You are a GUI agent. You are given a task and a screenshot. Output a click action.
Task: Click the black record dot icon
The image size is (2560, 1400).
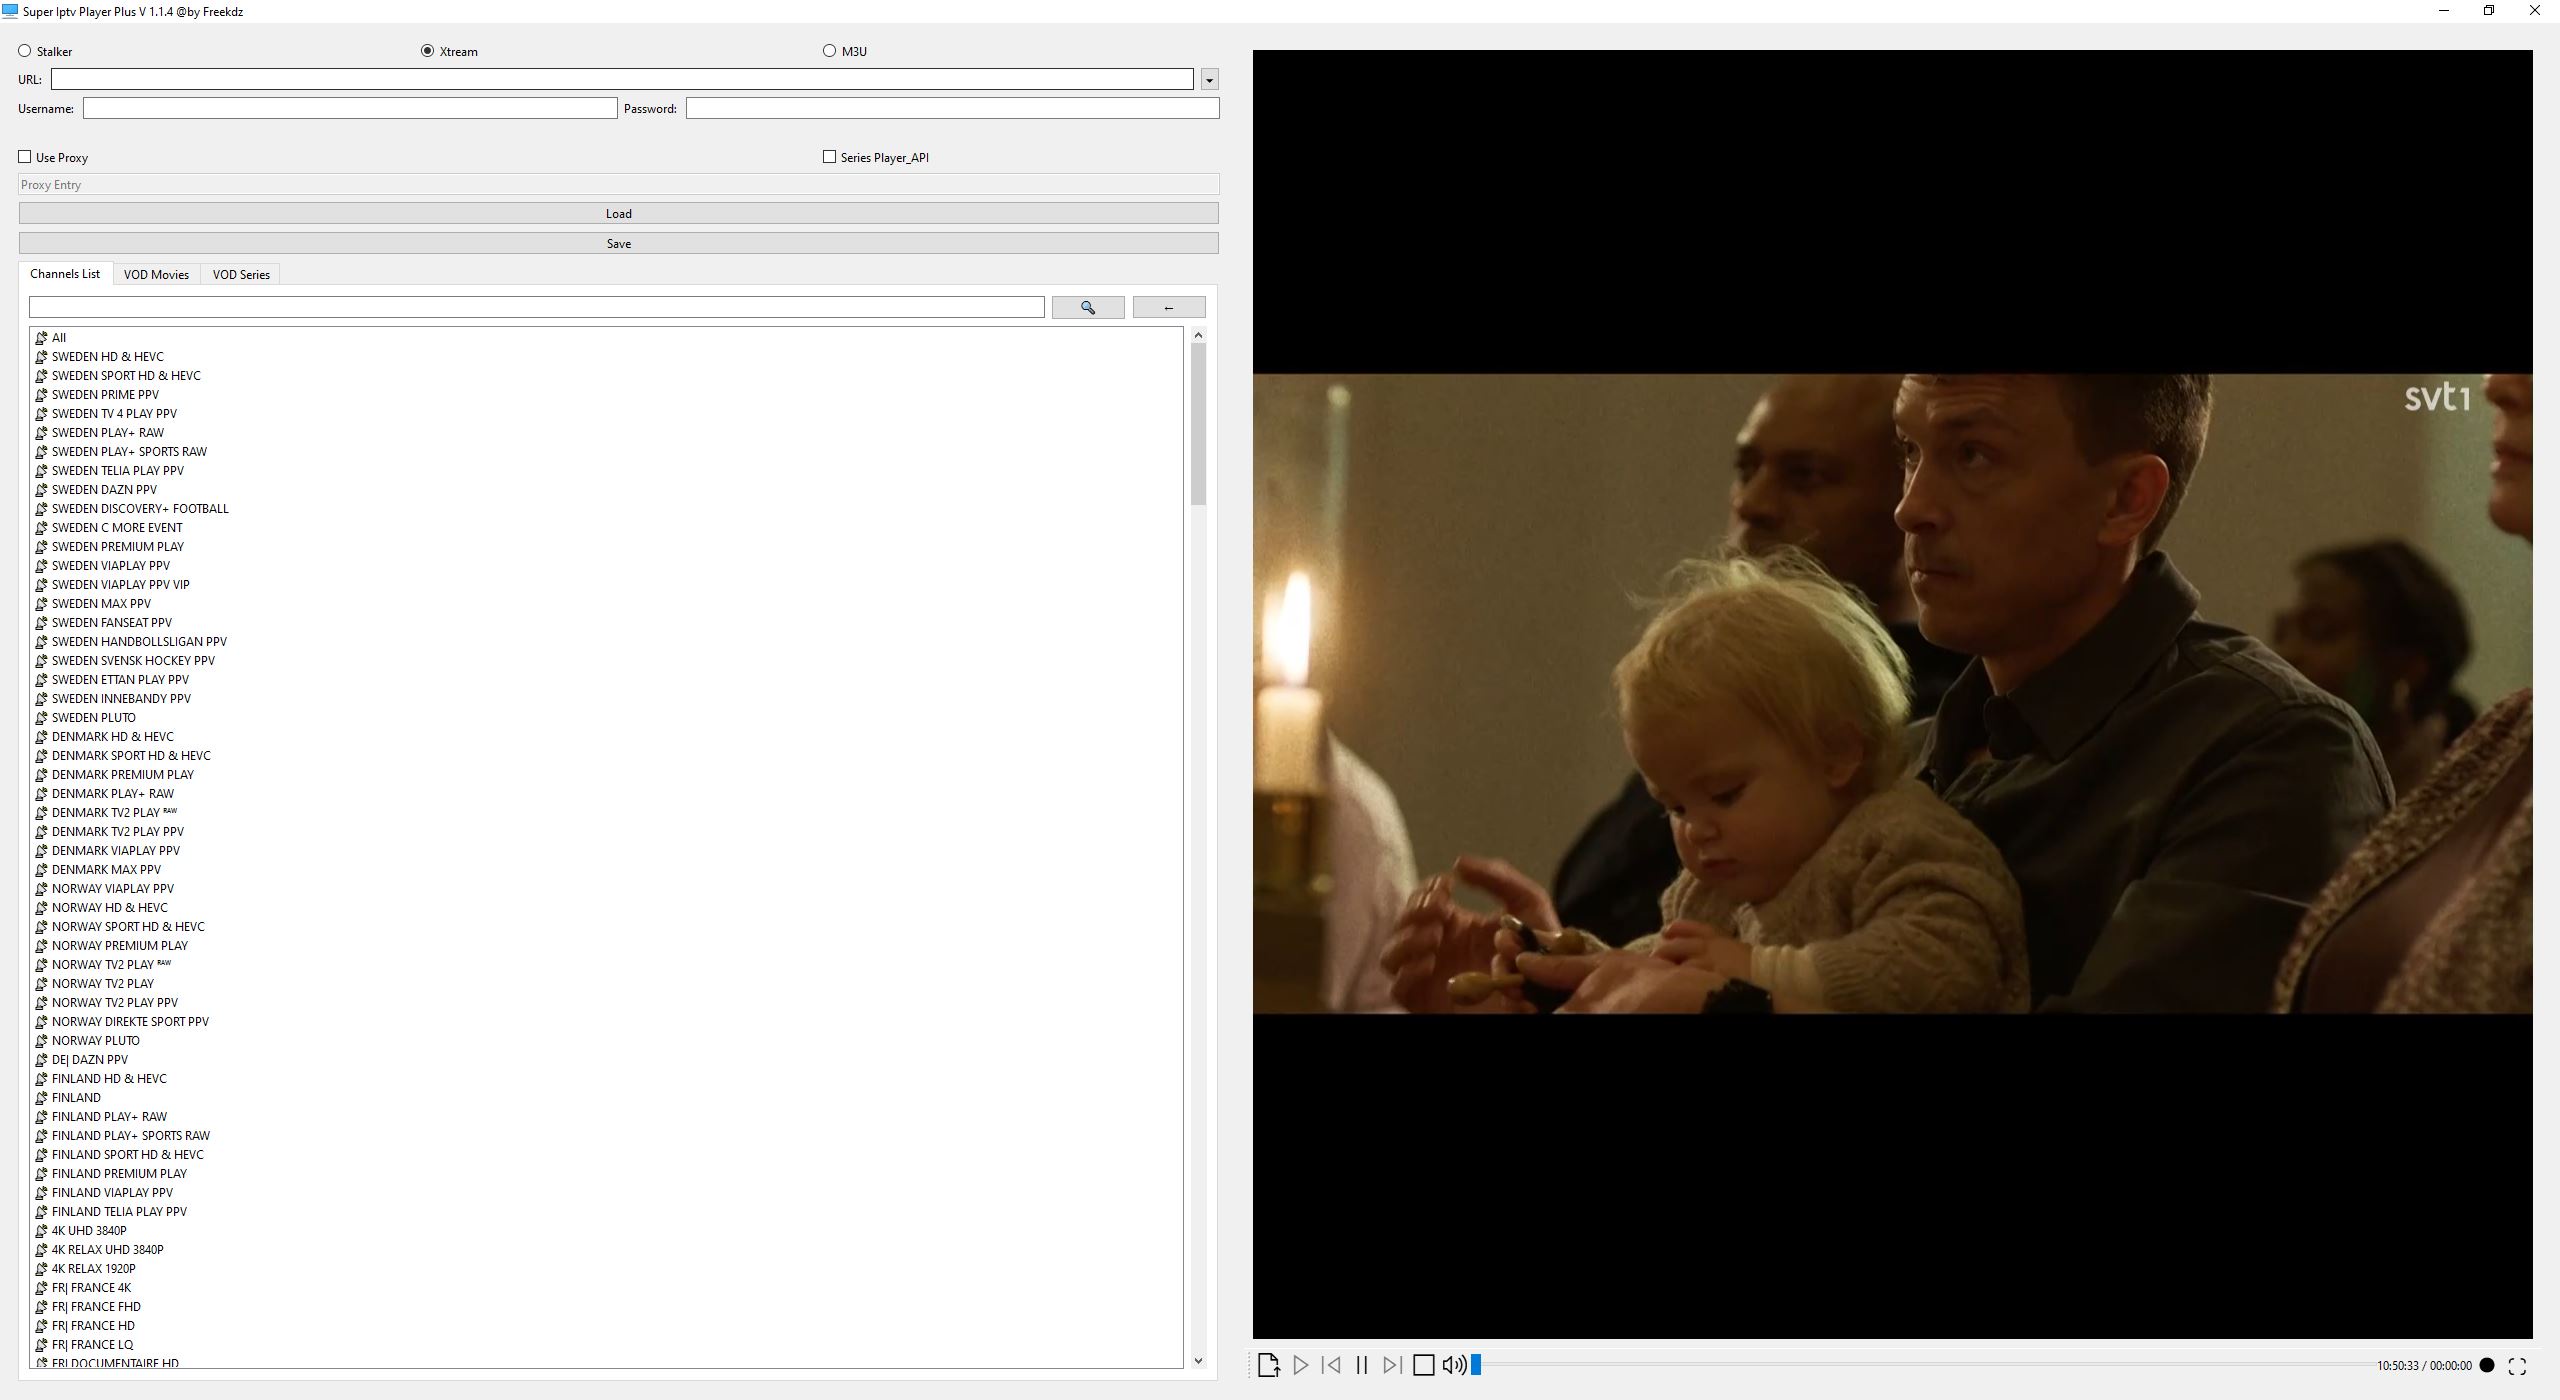(2487, 1365)
